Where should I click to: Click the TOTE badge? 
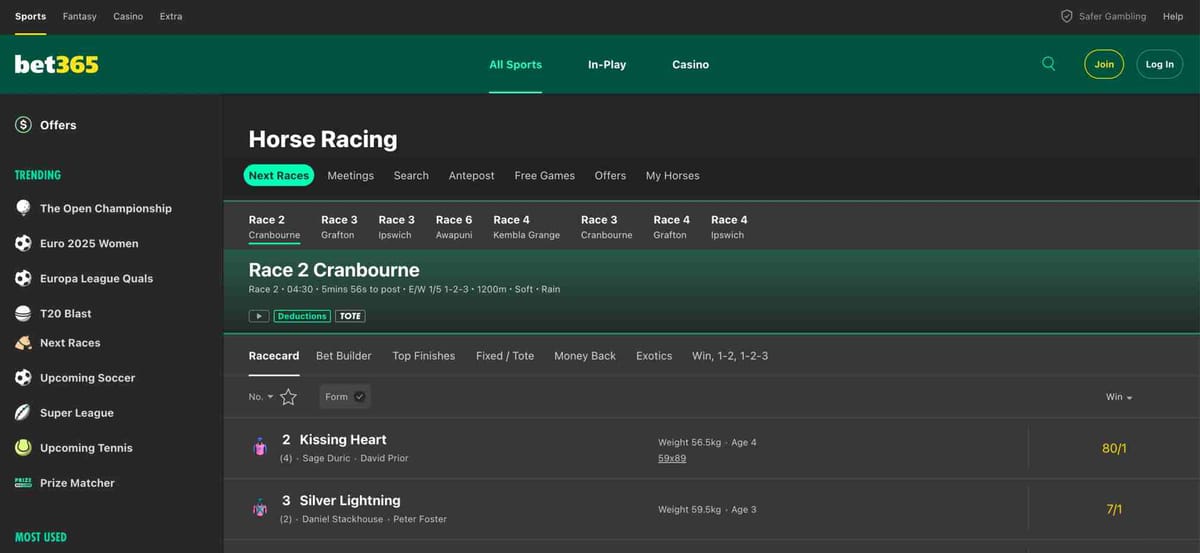(350, 316)
